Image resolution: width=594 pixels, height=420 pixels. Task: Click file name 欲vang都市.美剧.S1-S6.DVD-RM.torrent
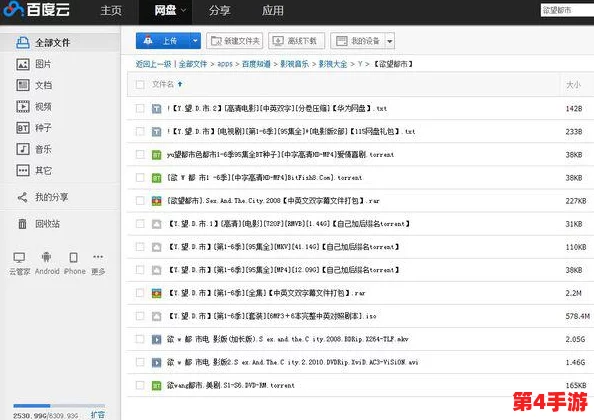tap(230, 386)
